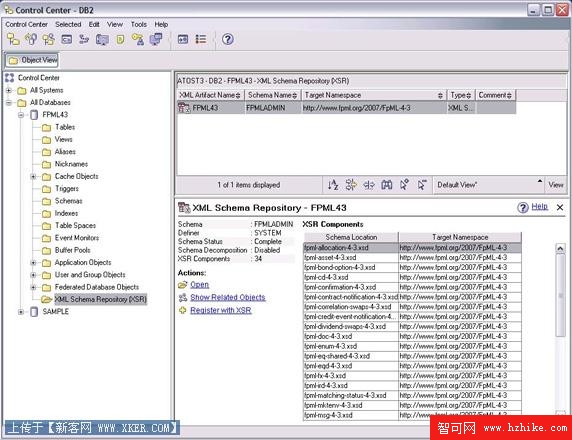Screen dimensions: 572x440
Task: Click the binoculars find icon
Action: [x=387, y=185]
